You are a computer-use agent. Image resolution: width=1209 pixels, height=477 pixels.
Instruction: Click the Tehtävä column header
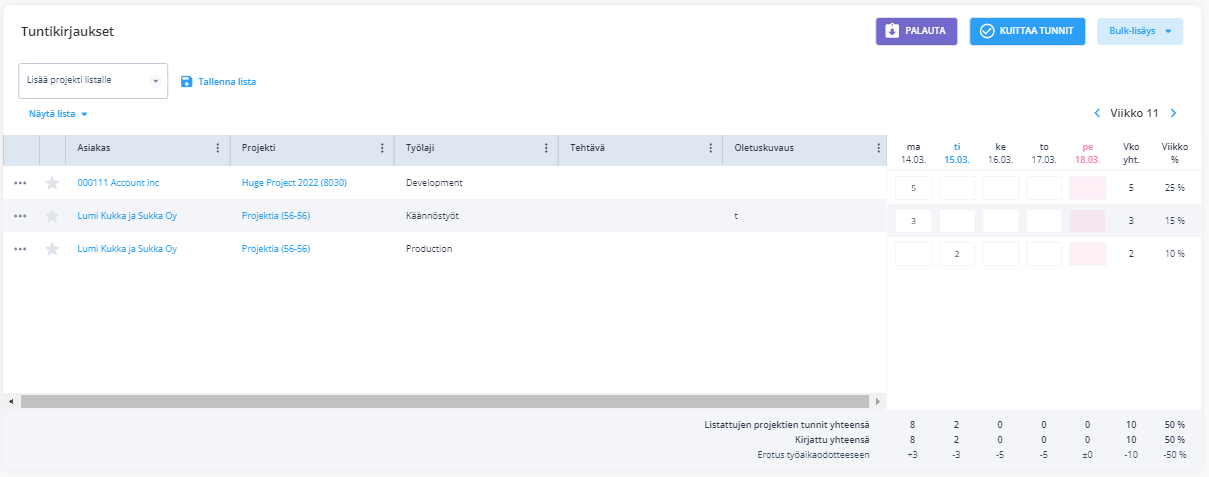[640, 148]
